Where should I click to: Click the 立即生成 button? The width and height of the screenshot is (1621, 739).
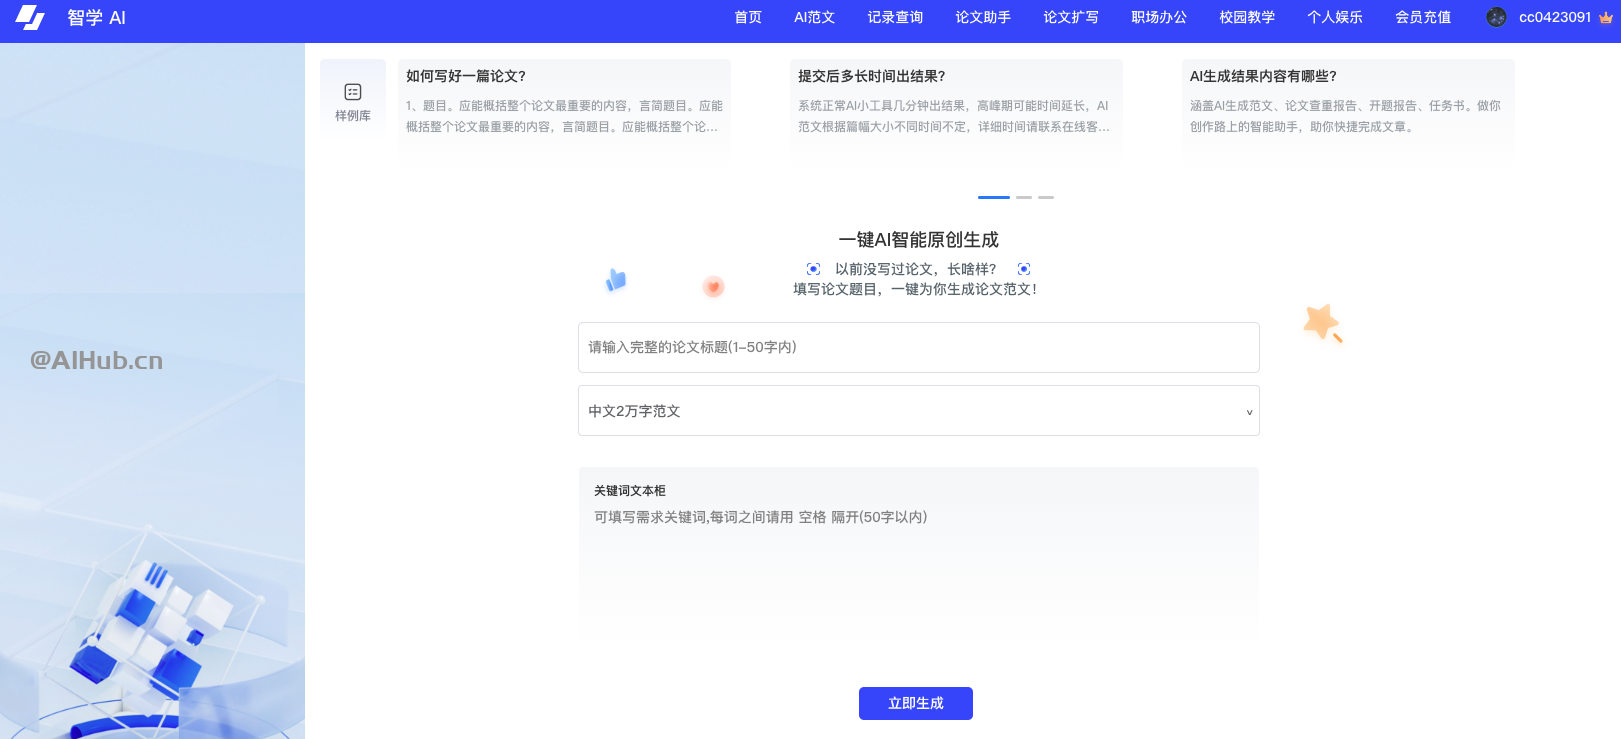point(915,703)
